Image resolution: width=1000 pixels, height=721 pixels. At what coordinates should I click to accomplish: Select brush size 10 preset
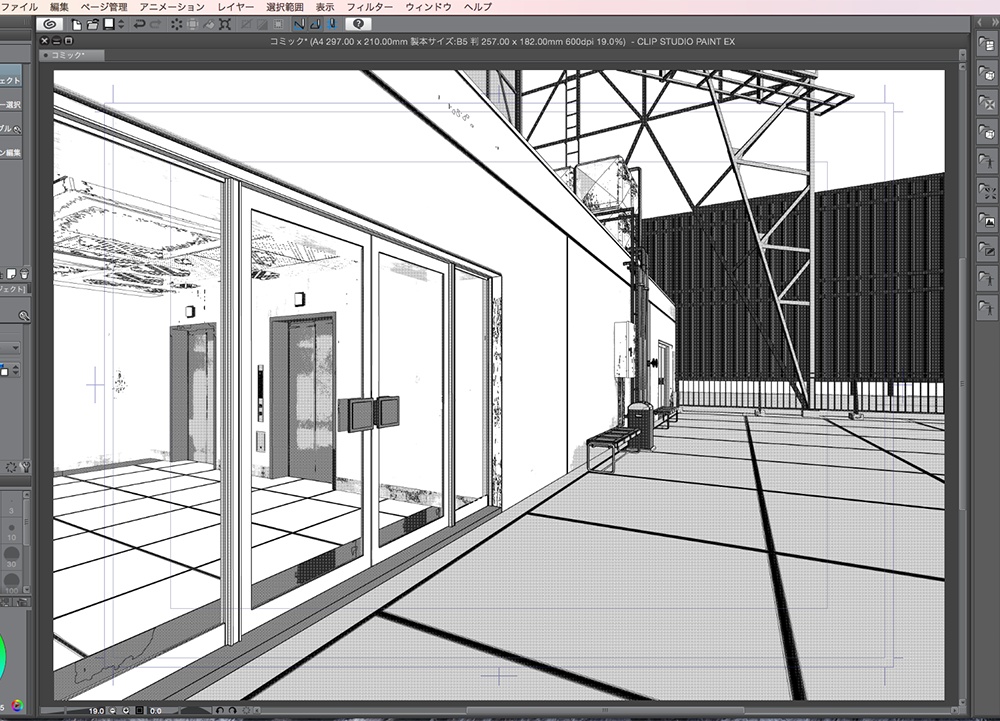pyautogui.click(x=11, y=531)
